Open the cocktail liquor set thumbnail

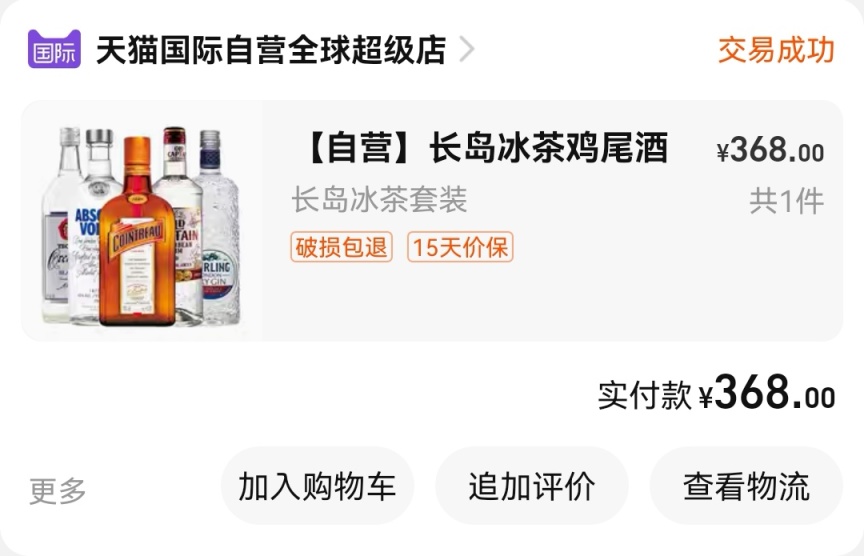click(142, 221)
